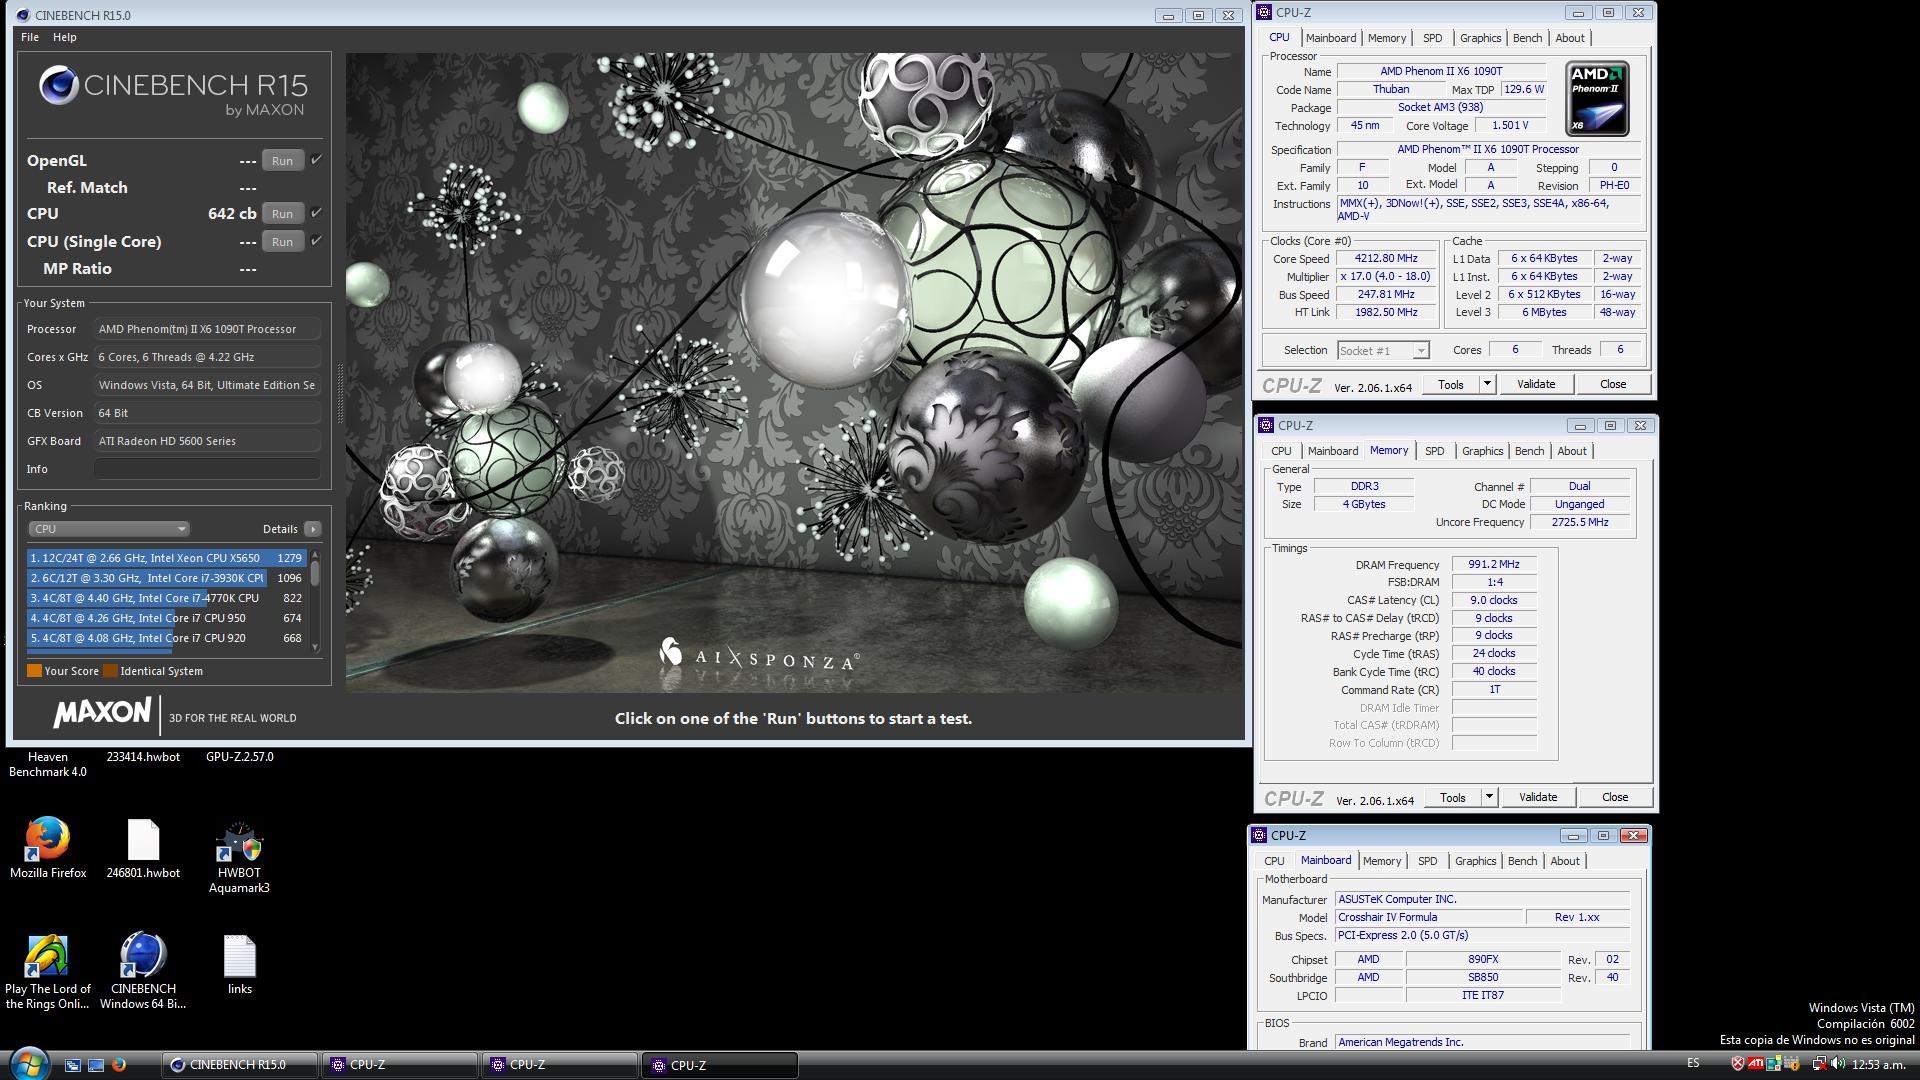This screenshot has height=1080, width=1920.
Task: Select the 233414.hwbot desktop label
Action: pyautogui.click(x=143, y=757)
